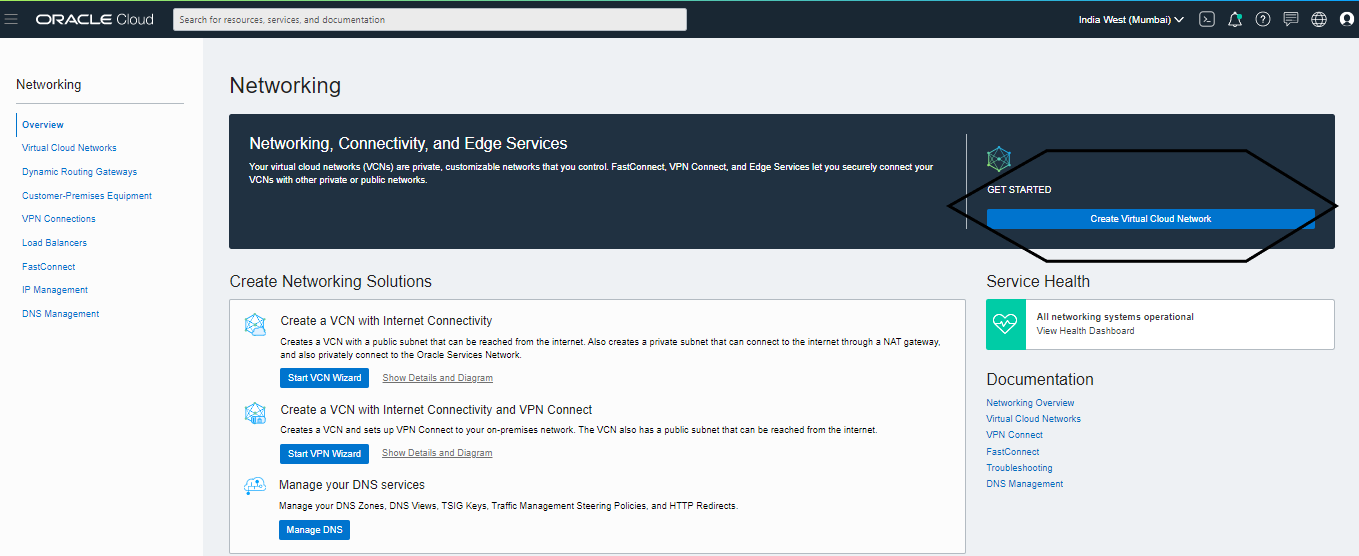Screen dimensions: 1359x556
Task: Open VPN Connections in sidebar
Action: [59, 219]
